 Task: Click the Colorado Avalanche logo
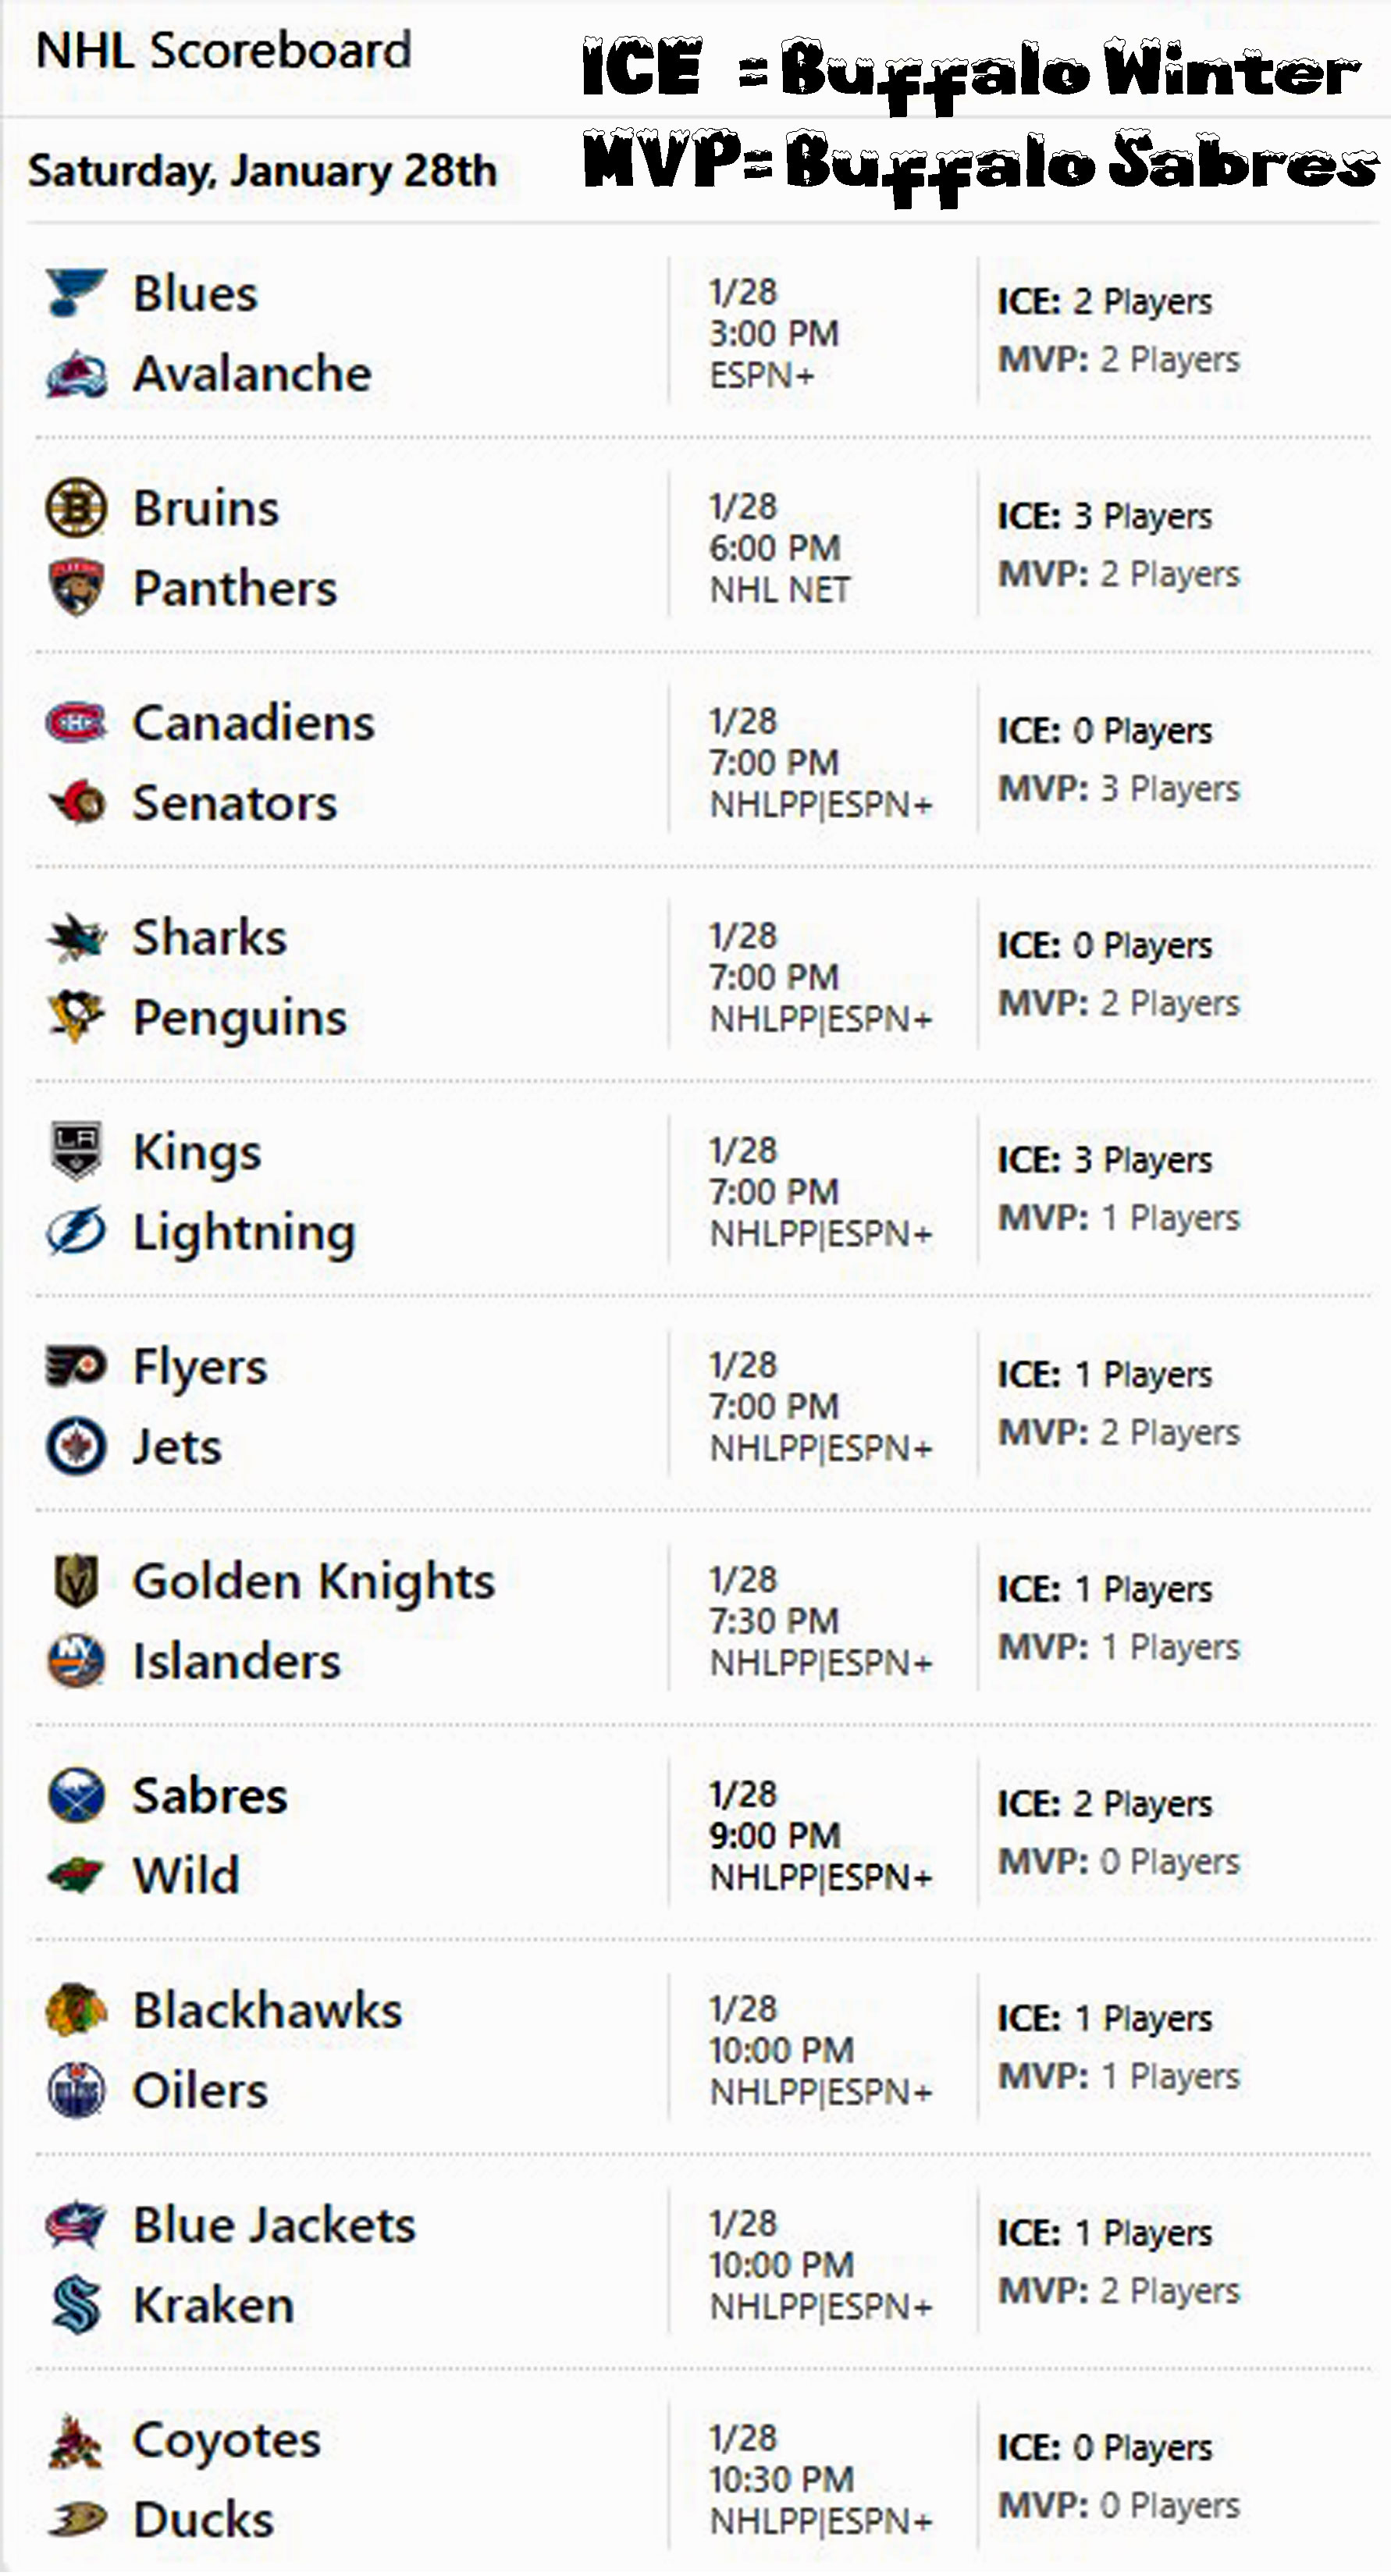click(x=75, y=375)
